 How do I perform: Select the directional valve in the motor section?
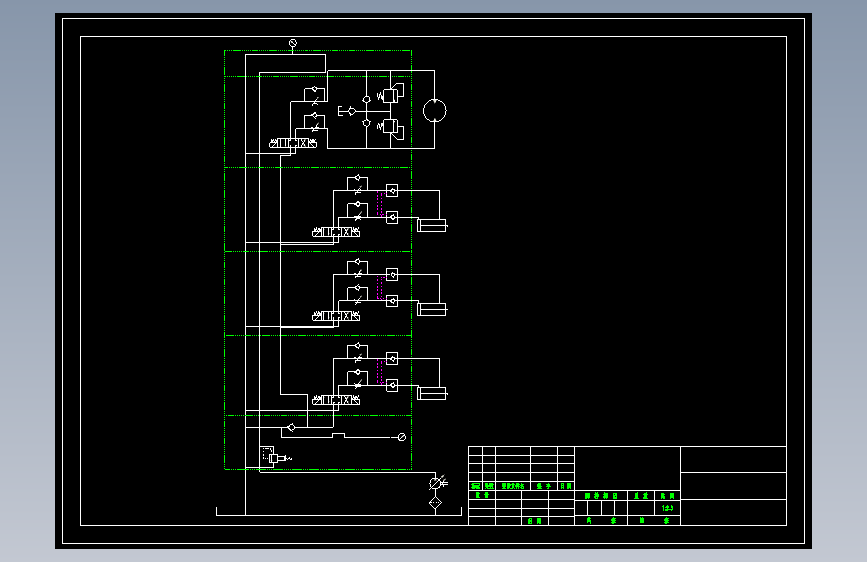coord(293,143)
